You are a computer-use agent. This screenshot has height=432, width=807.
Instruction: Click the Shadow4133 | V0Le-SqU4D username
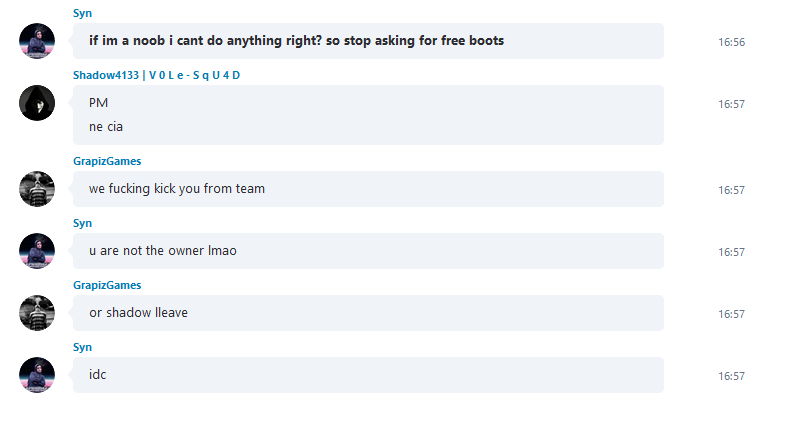(x=156, y=75)
